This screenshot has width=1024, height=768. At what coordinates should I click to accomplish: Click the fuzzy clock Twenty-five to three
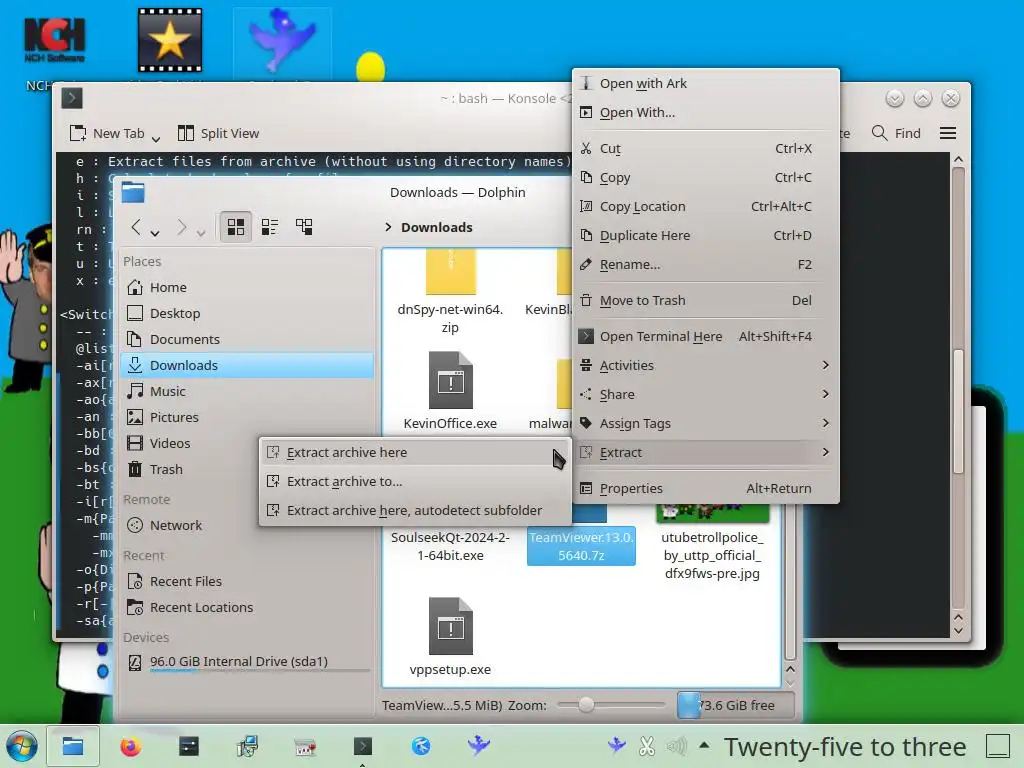coord(845,746)
